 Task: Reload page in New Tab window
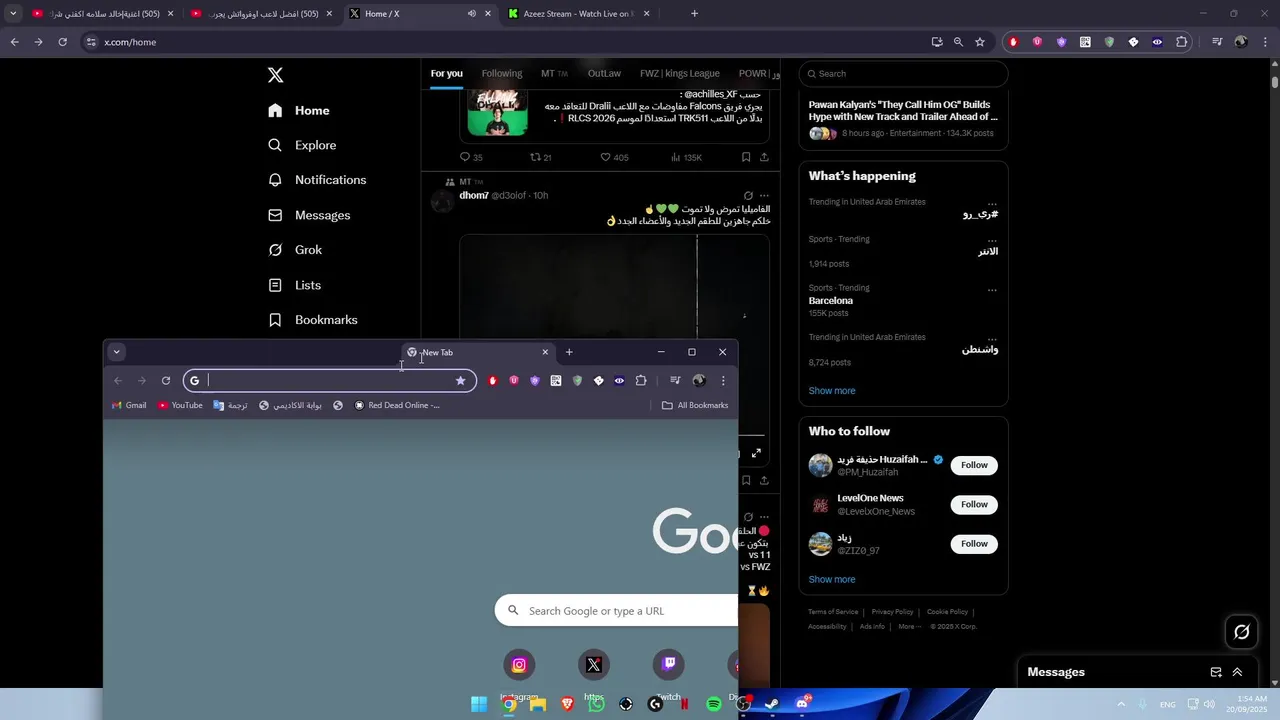pos(166,380)
